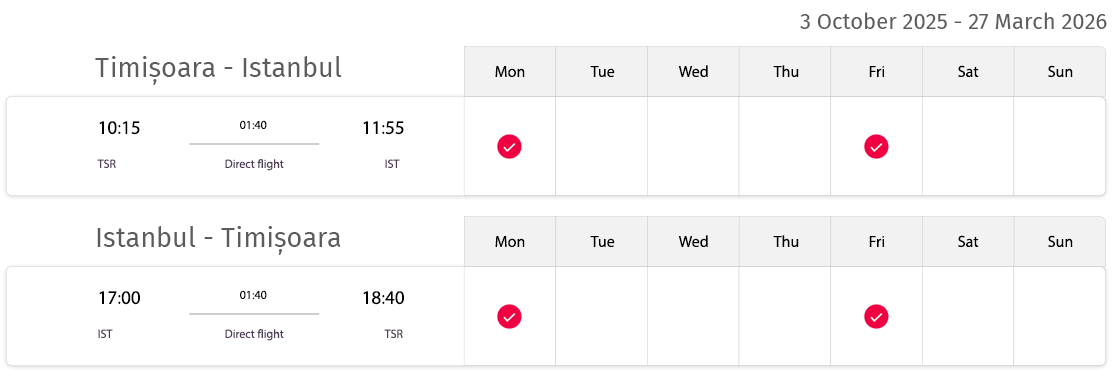This screenshot has height=380, width=1112.
Task: Click empty Saturday cell for Istanbul - Timișoara
Action: tap(968, 316)
